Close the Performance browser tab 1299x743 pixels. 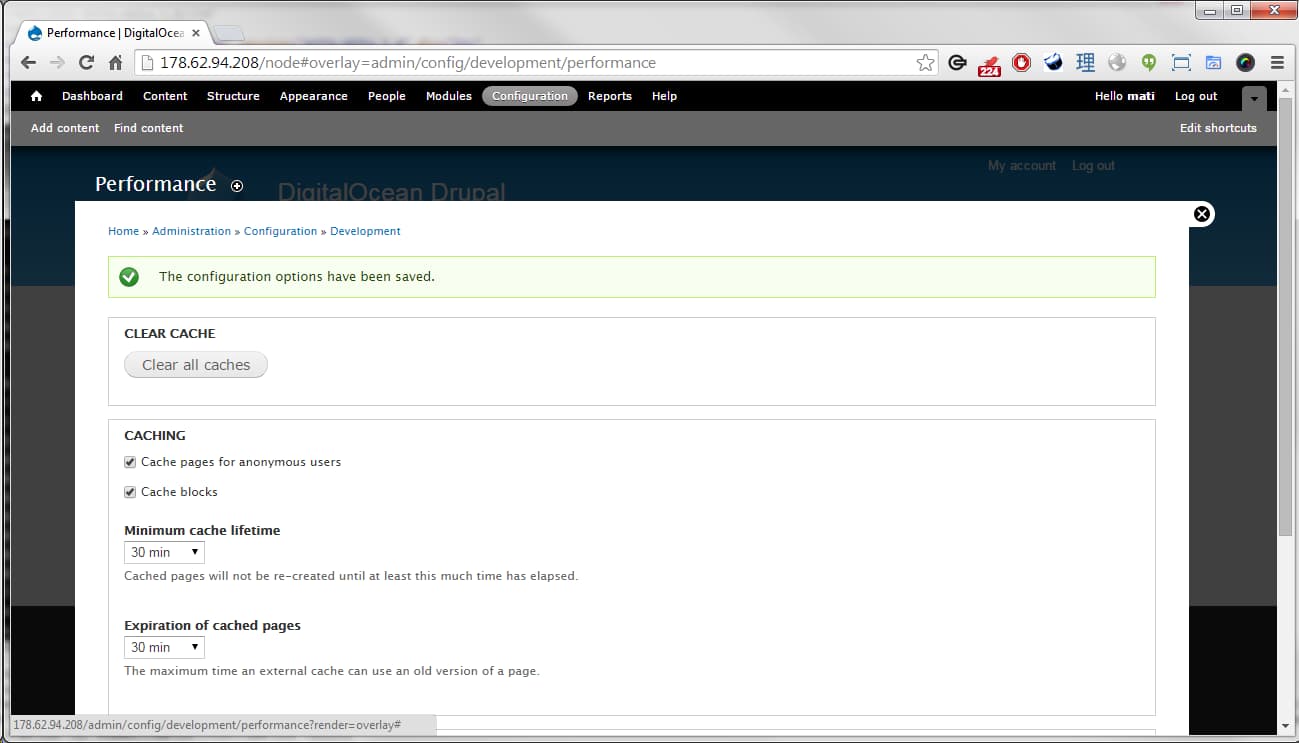pos(196,33)
